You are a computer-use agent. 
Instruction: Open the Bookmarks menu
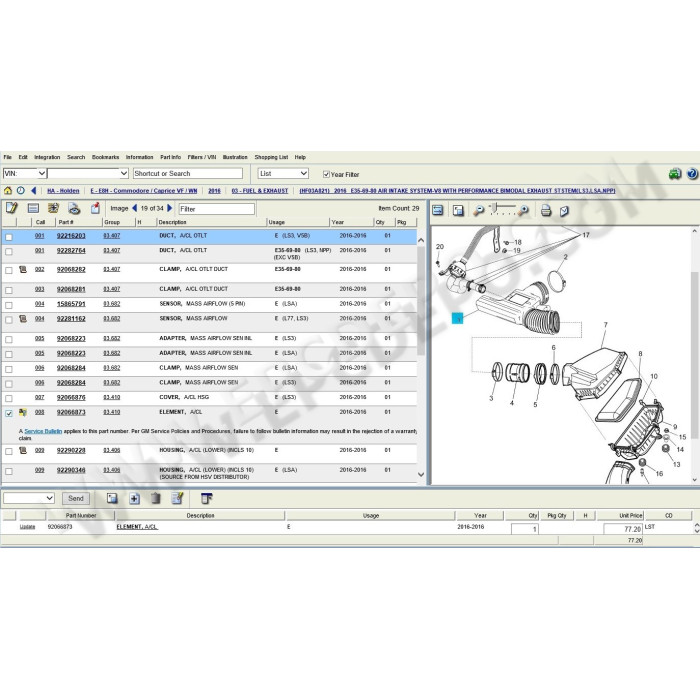click(x=105, y=157)
